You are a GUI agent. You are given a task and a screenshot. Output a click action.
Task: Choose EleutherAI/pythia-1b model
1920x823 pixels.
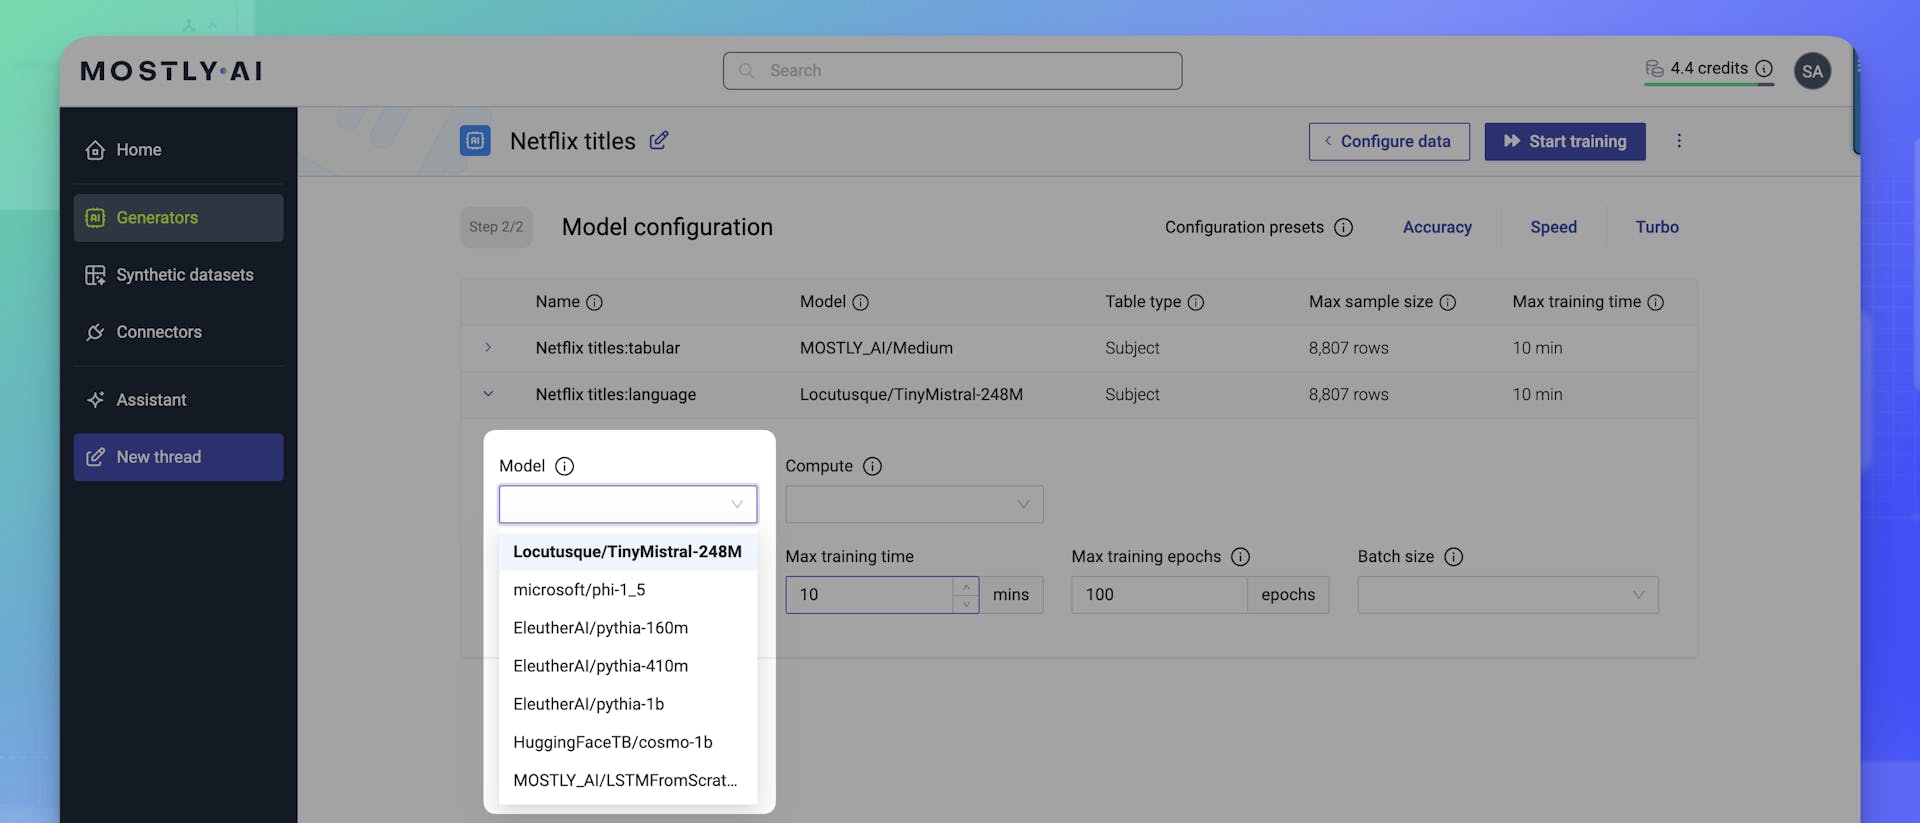(x=628, y=704)
